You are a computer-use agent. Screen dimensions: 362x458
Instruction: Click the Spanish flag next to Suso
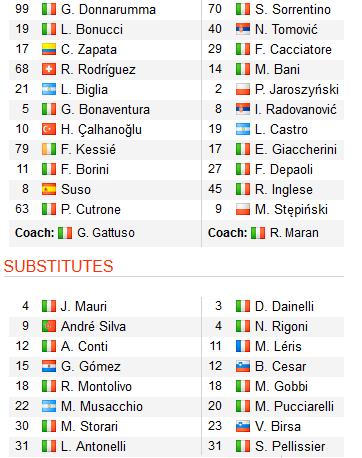[x=49, y=189]
